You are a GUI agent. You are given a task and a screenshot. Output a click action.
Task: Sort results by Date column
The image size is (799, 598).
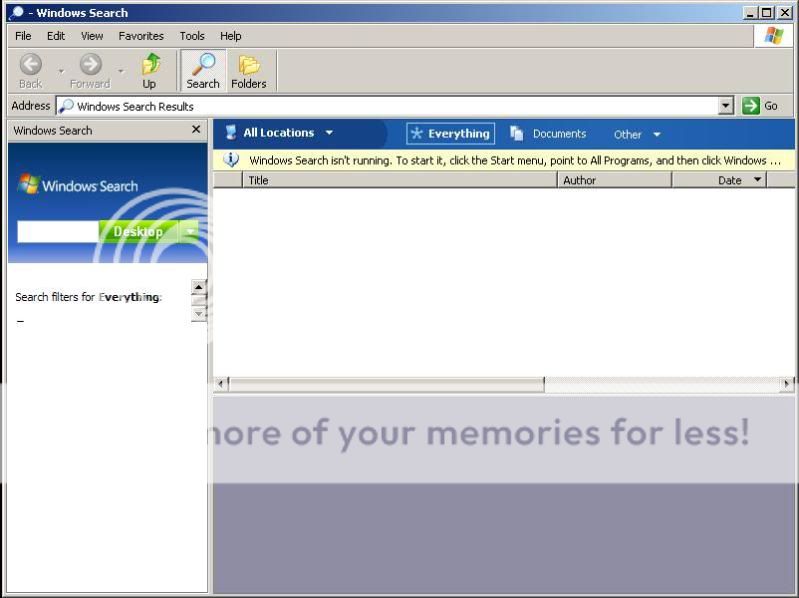tap(719, 180)
